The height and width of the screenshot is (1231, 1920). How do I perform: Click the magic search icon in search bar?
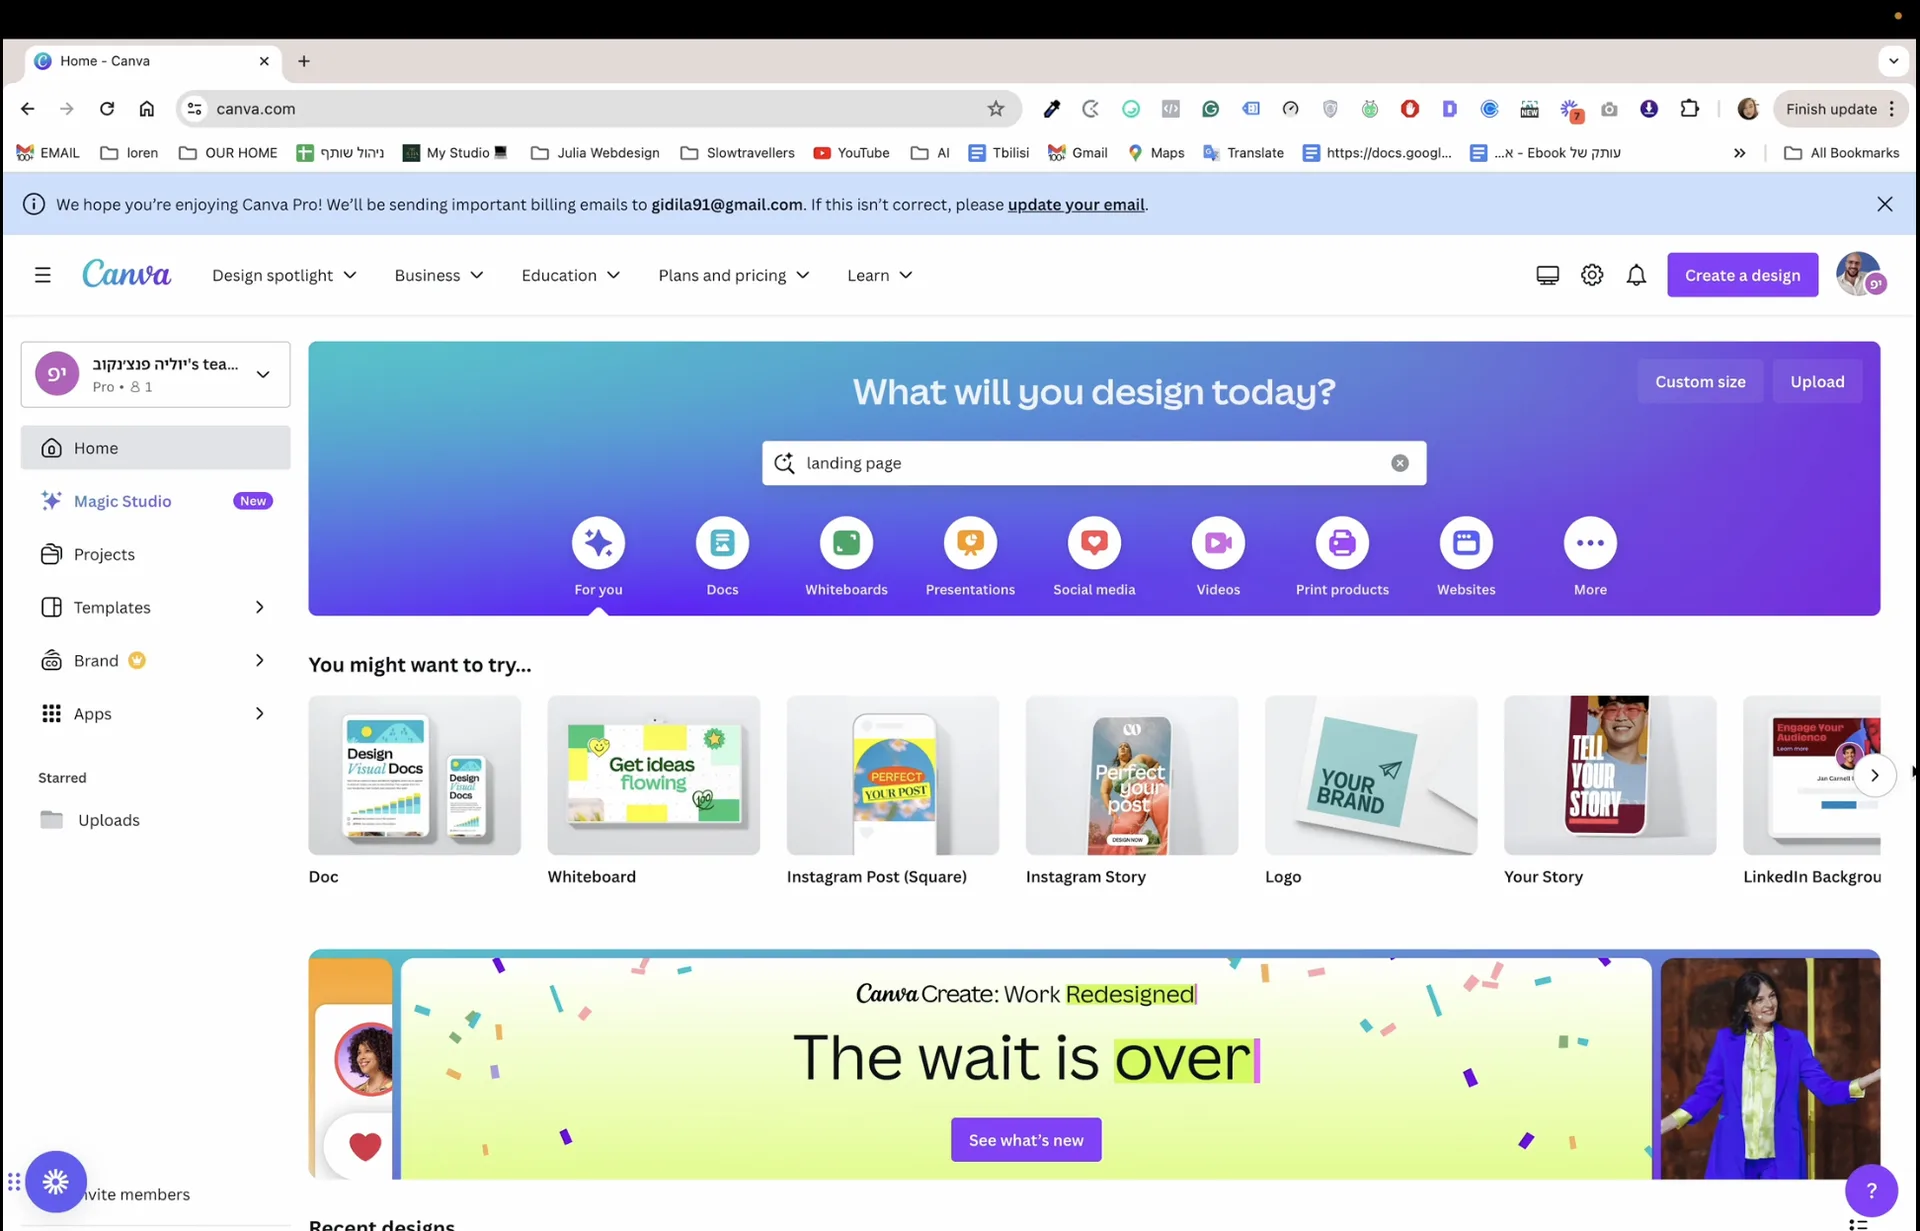click(x=785, y=463)
